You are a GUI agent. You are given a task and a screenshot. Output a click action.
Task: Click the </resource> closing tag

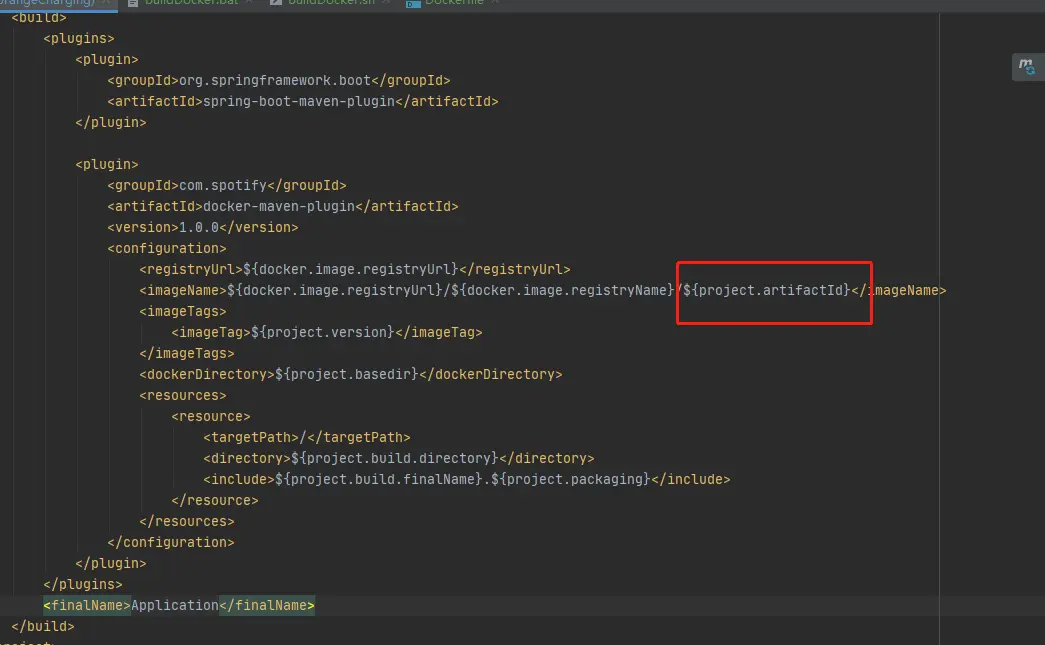pyautogui.click(x=215, y=500)
